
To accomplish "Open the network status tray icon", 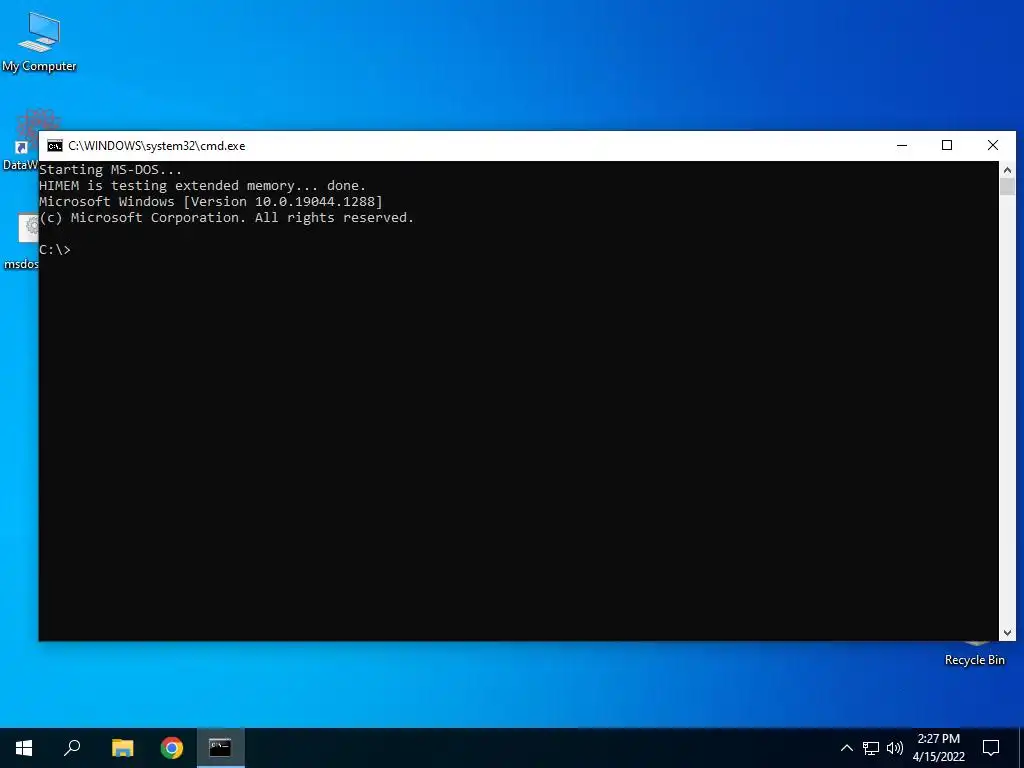I will click(x=871, y=748).
